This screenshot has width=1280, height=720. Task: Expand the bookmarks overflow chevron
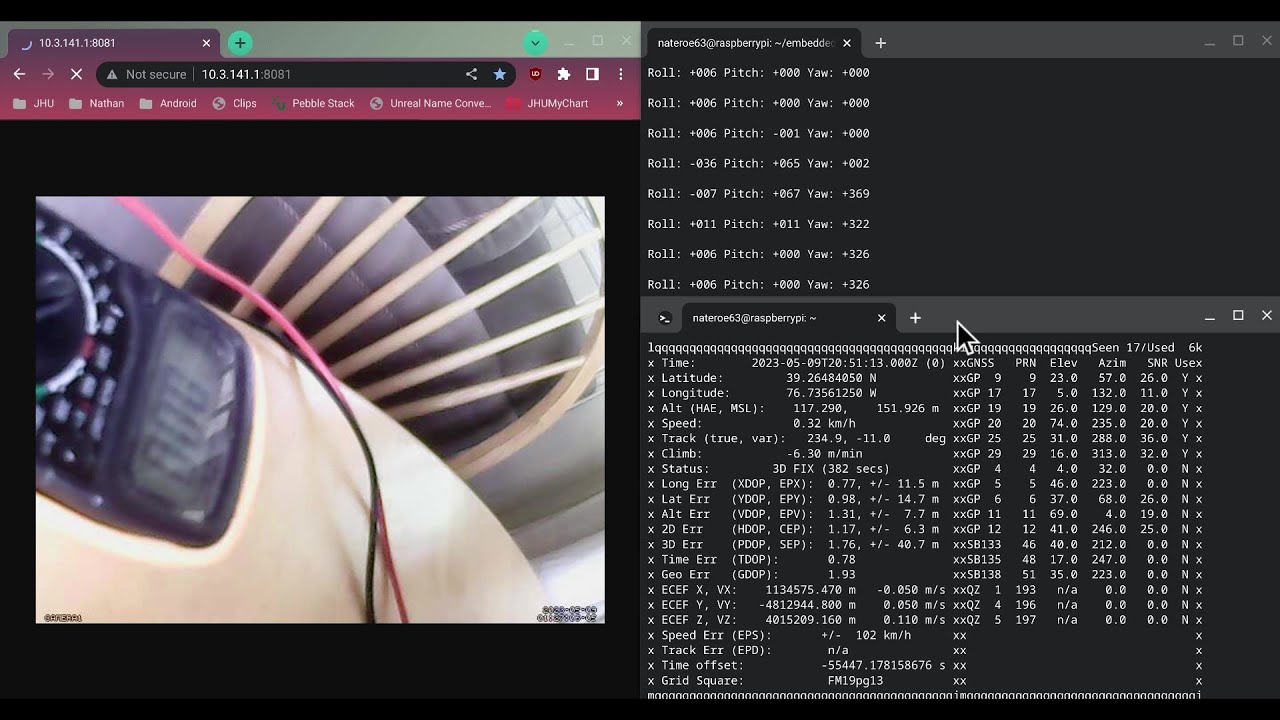620,103
